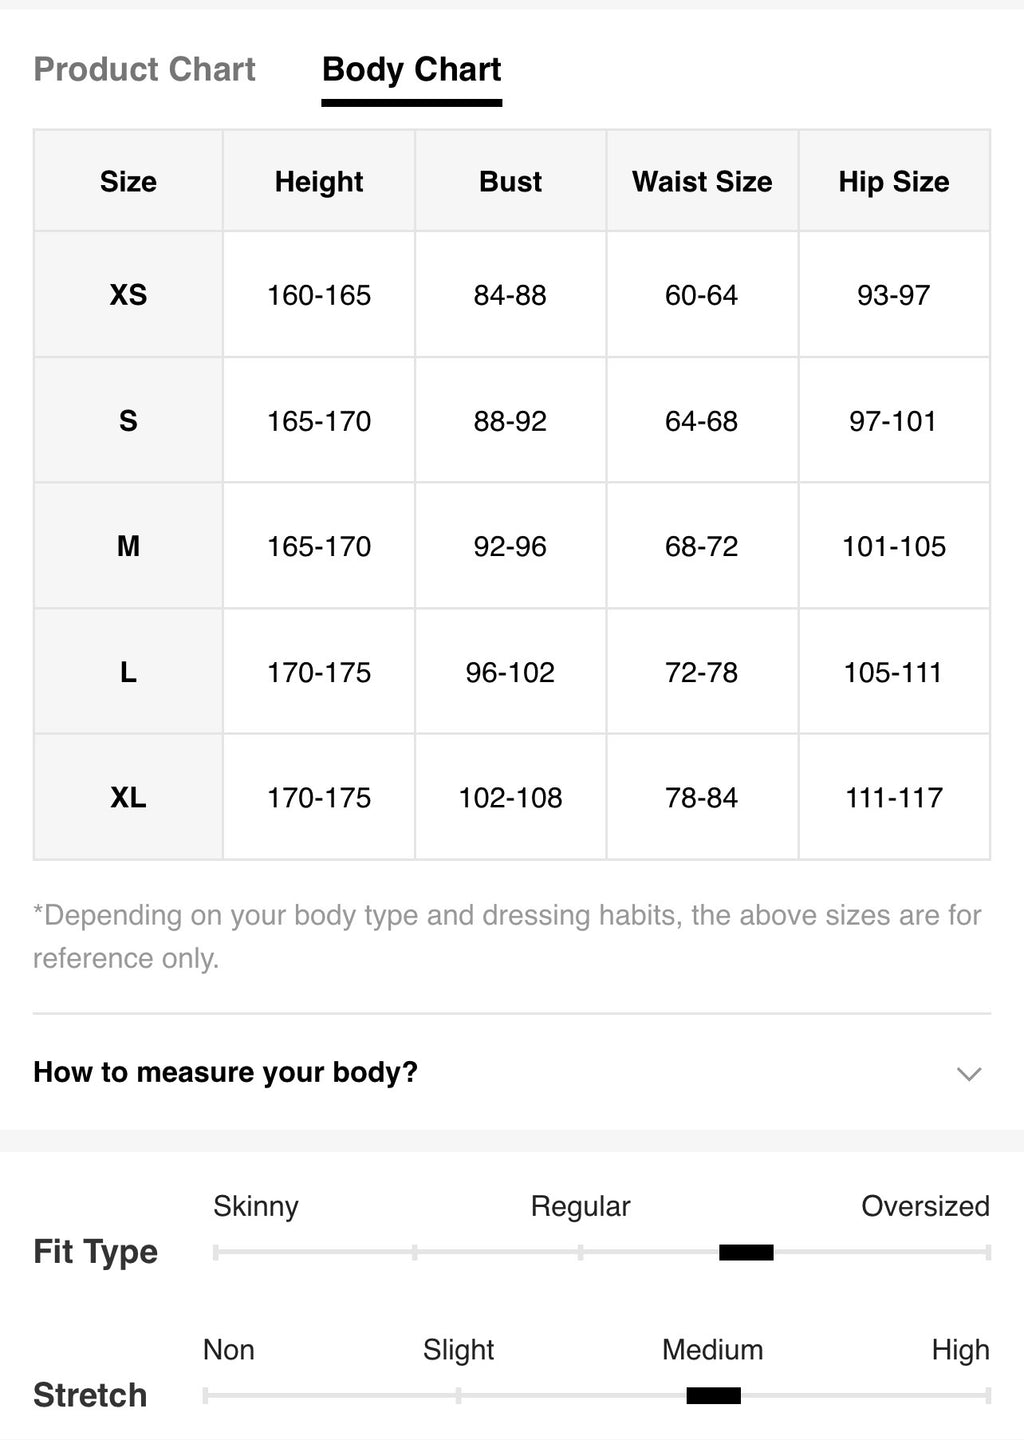Expand the How to measure your body section
Viewport: 1024px width, 1440px height.
pos(512,1072)
